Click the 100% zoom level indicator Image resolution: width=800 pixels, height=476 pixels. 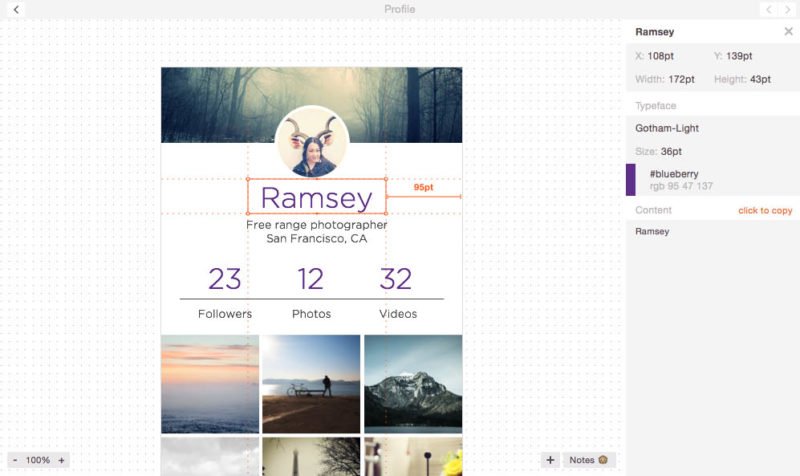click(38, 460)
